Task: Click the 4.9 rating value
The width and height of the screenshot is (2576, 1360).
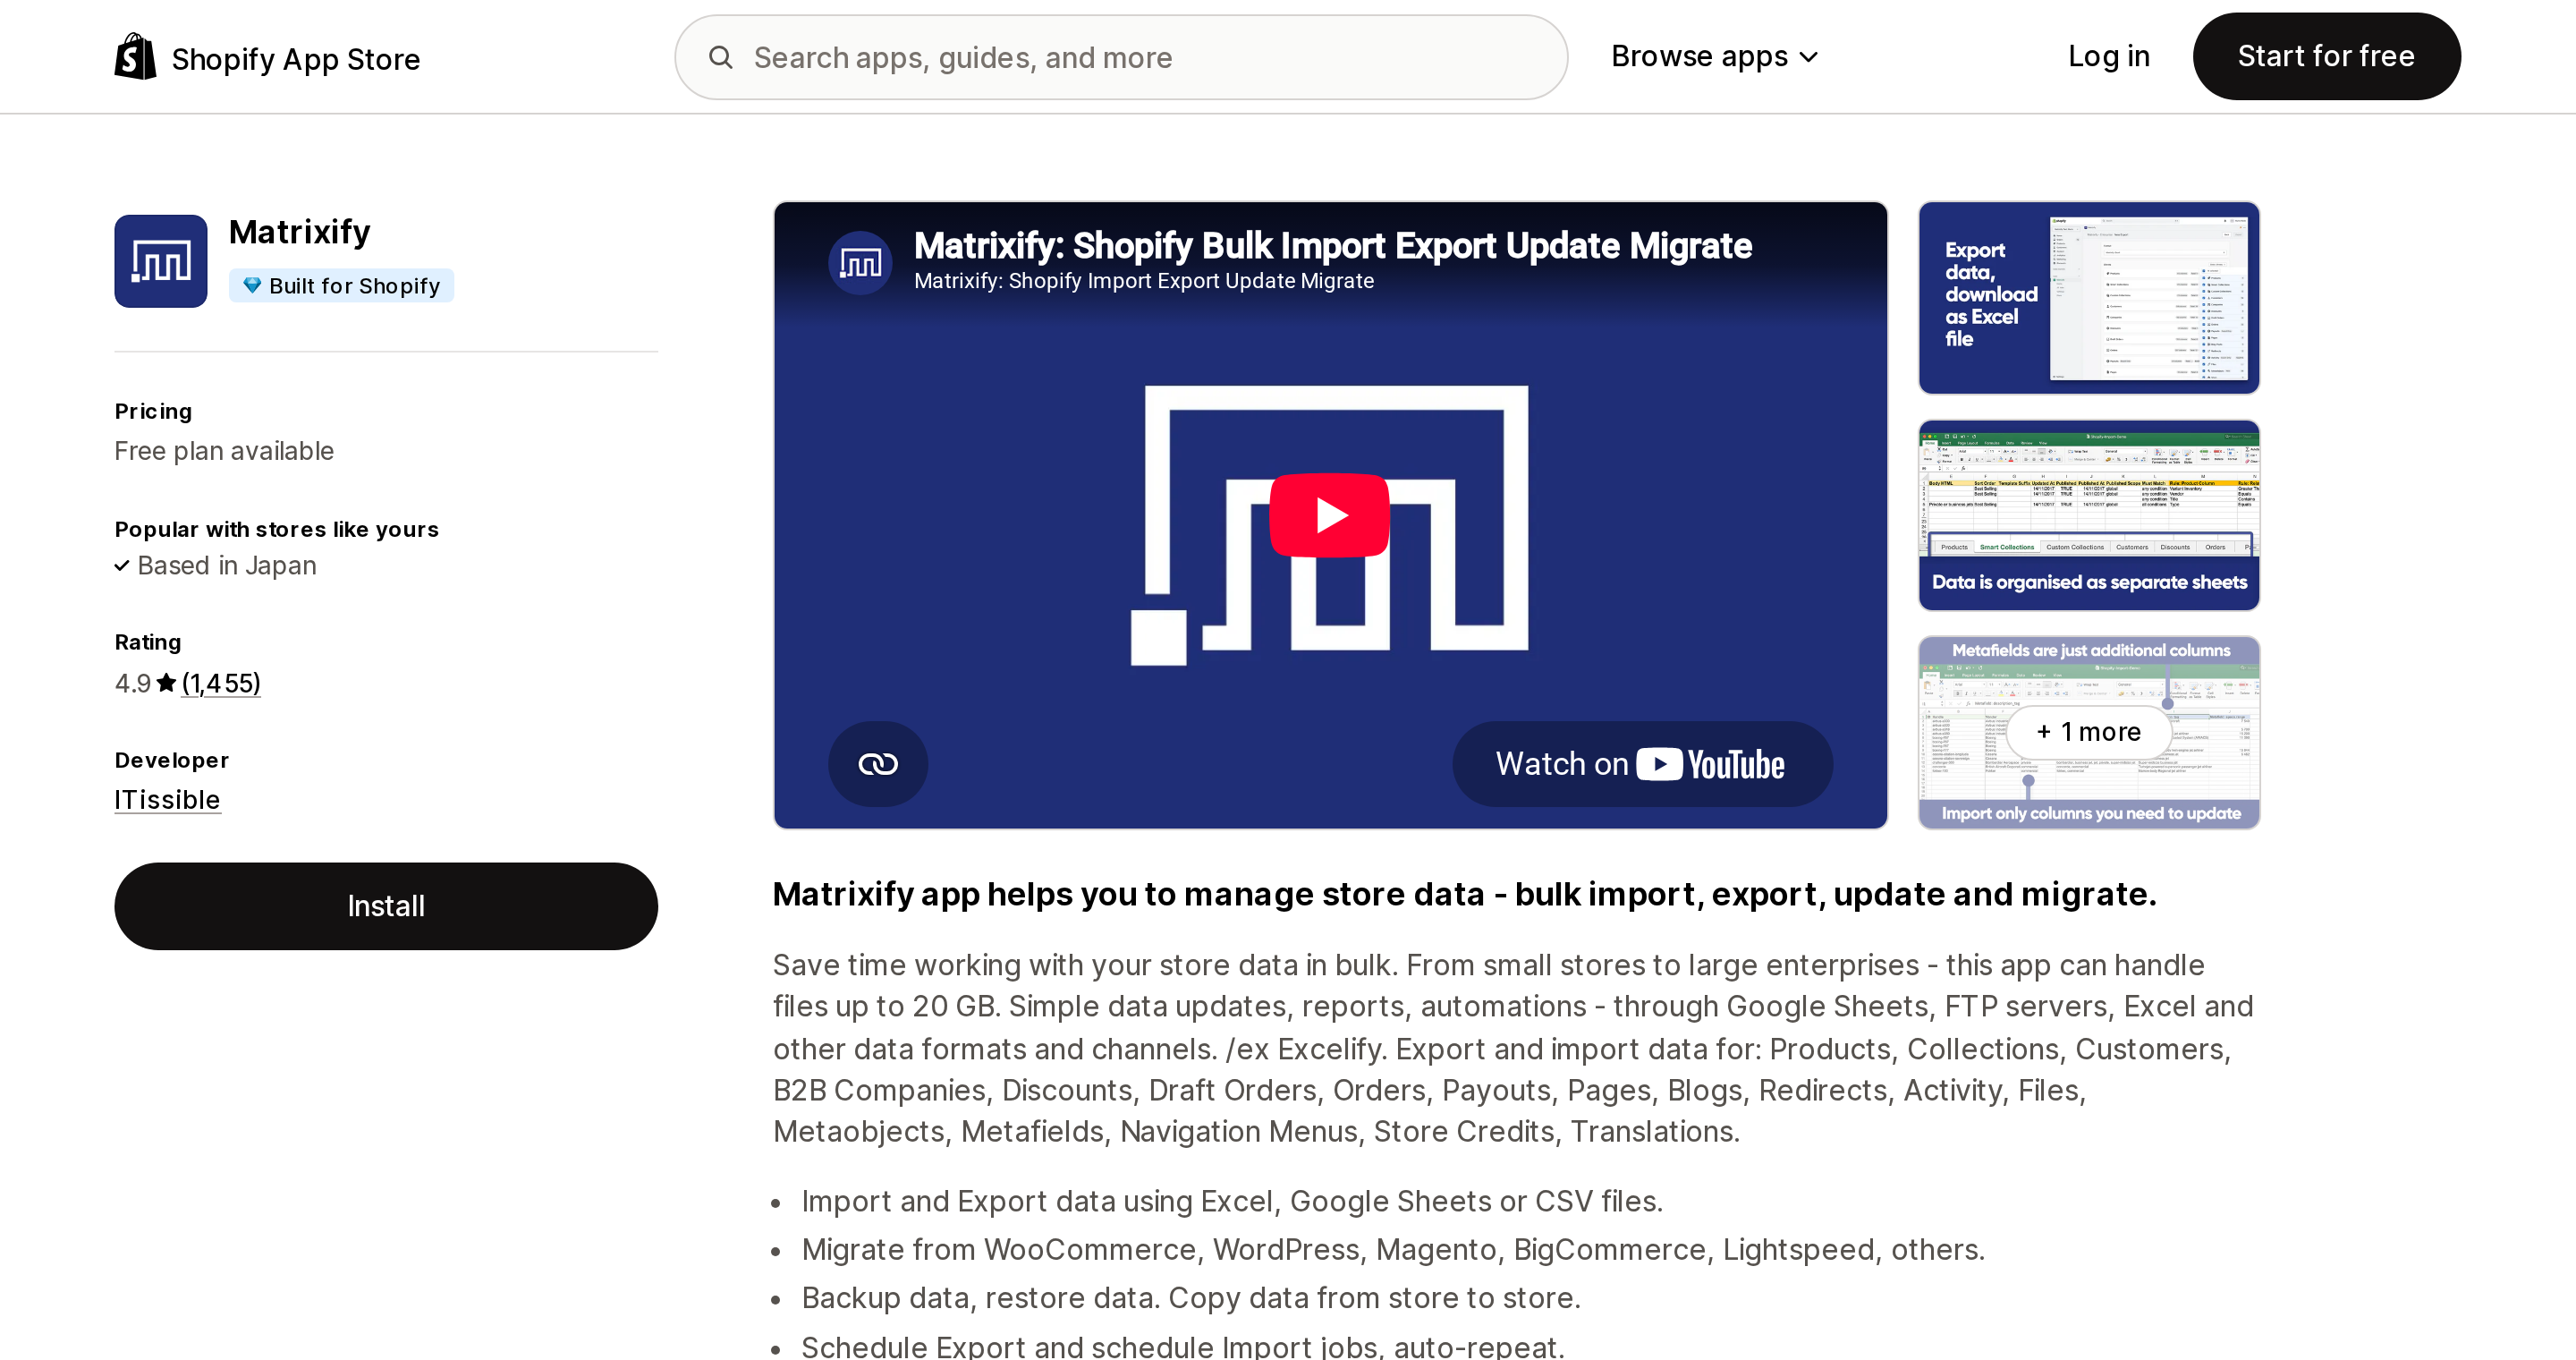Action: pyautogui.click(x=133, y=683)
